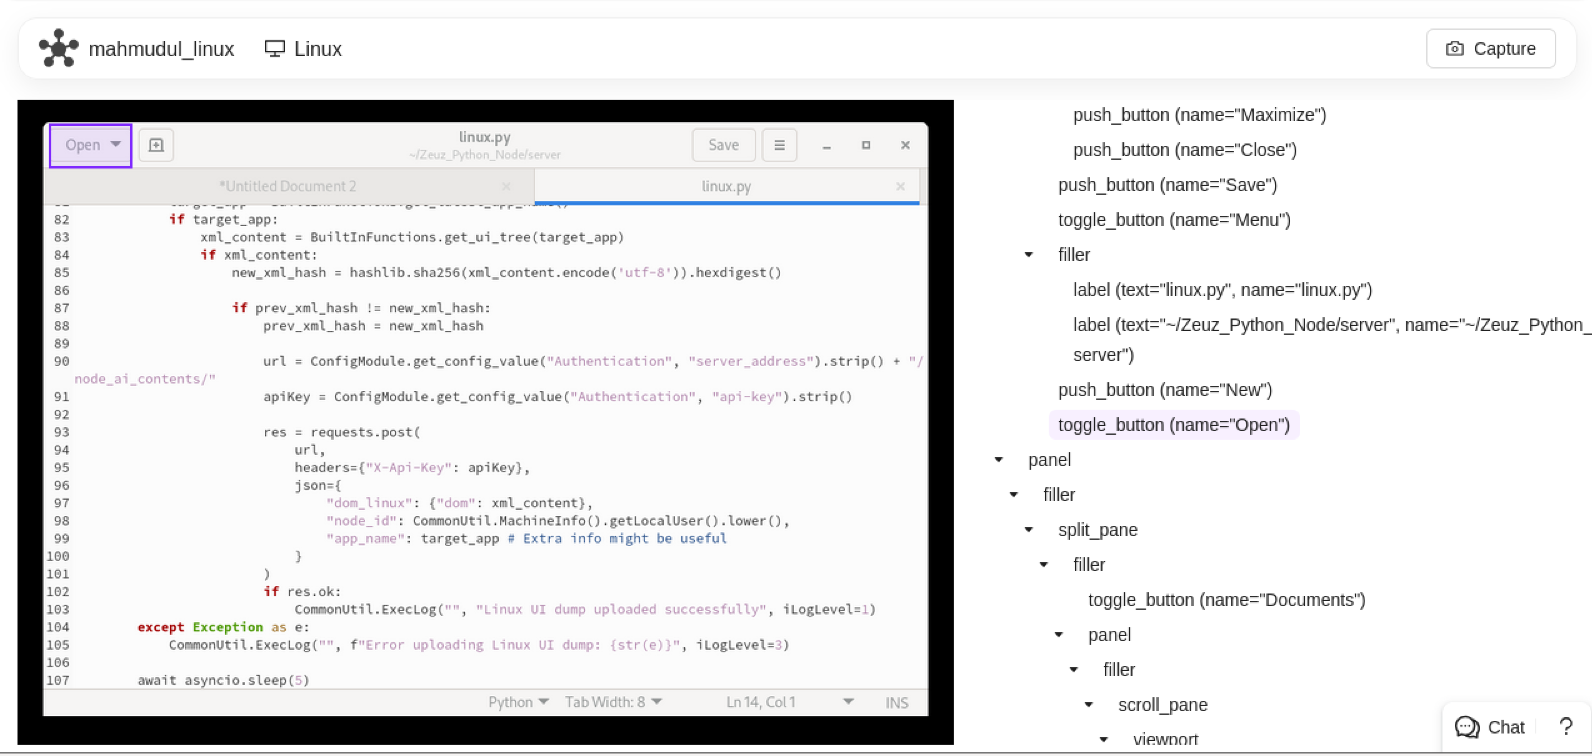Open the gedit hamburger menu

click(779, 145)
